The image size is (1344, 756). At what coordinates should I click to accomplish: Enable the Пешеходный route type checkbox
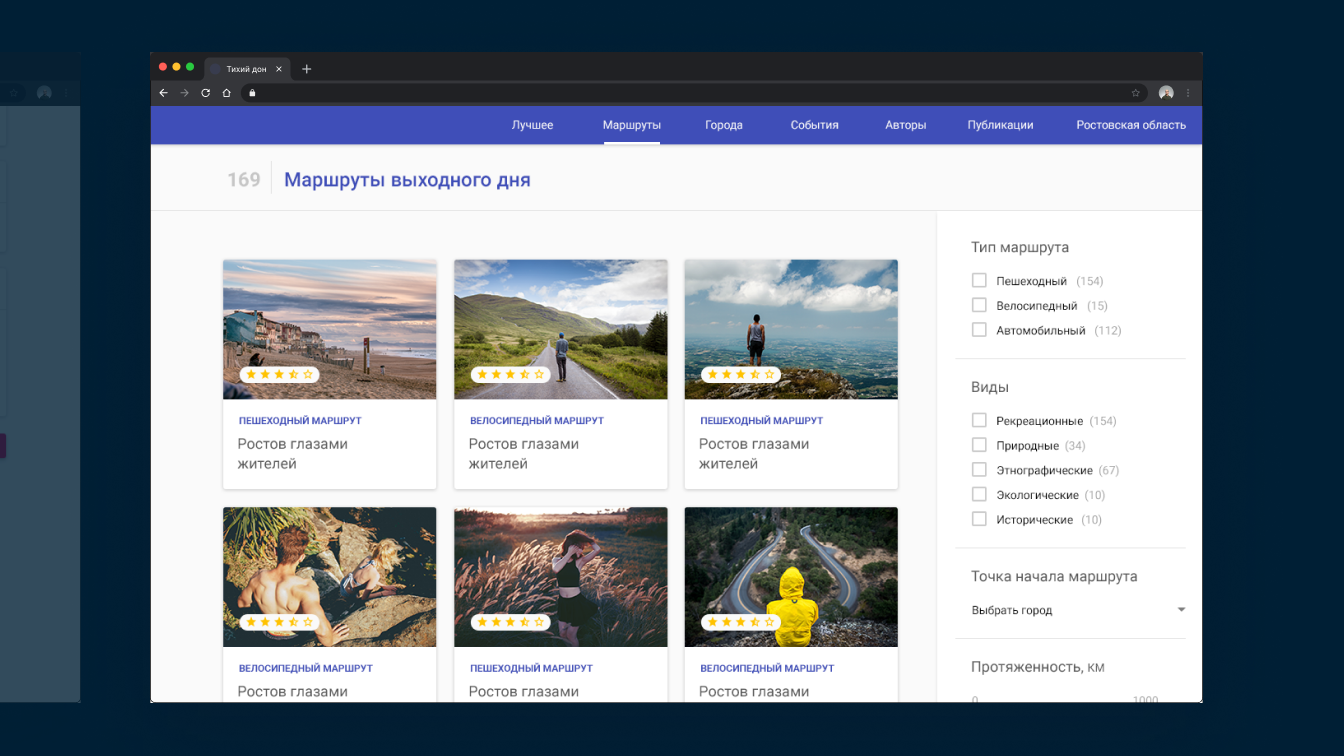point(979,281)
